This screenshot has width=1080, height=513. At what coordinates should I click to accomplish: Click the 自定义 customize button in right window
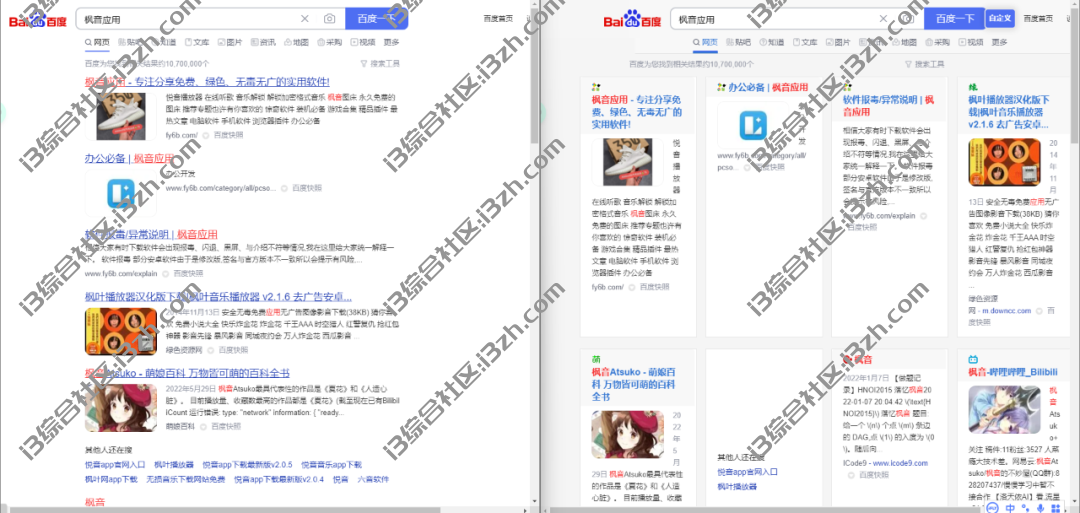[x=999, y=19]
